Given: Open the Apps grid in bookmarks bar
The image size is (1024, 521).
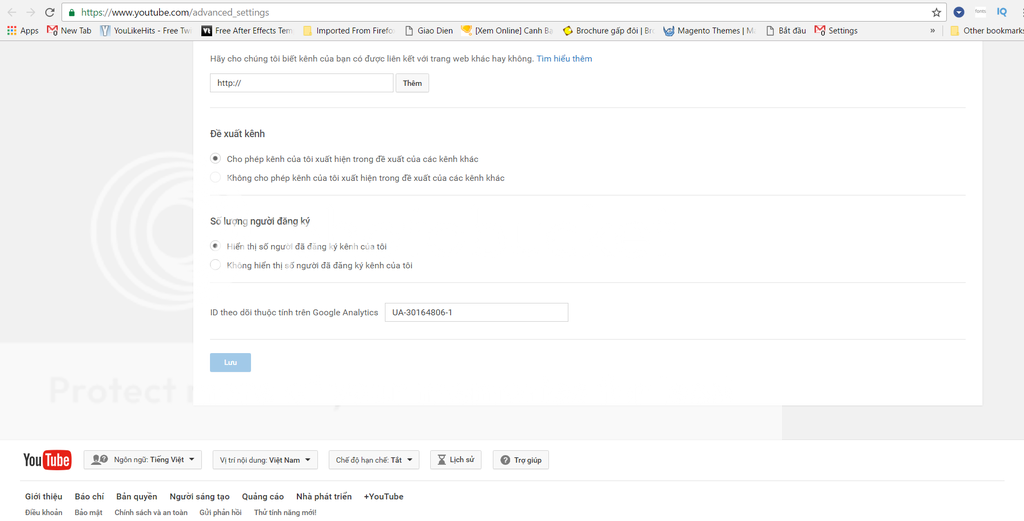Looking at the screenshot, I should pyautogui.click(x=22, y=31).
